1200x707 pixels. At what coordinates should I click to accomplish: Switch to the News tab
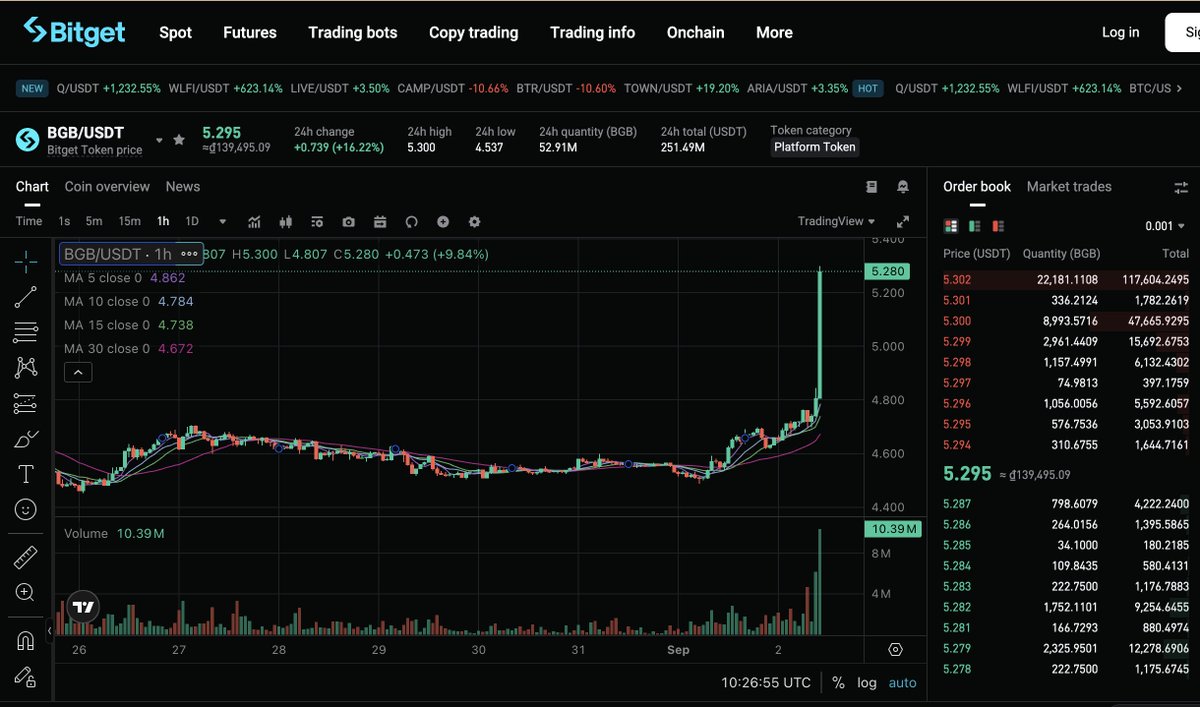tap(183, 186)
